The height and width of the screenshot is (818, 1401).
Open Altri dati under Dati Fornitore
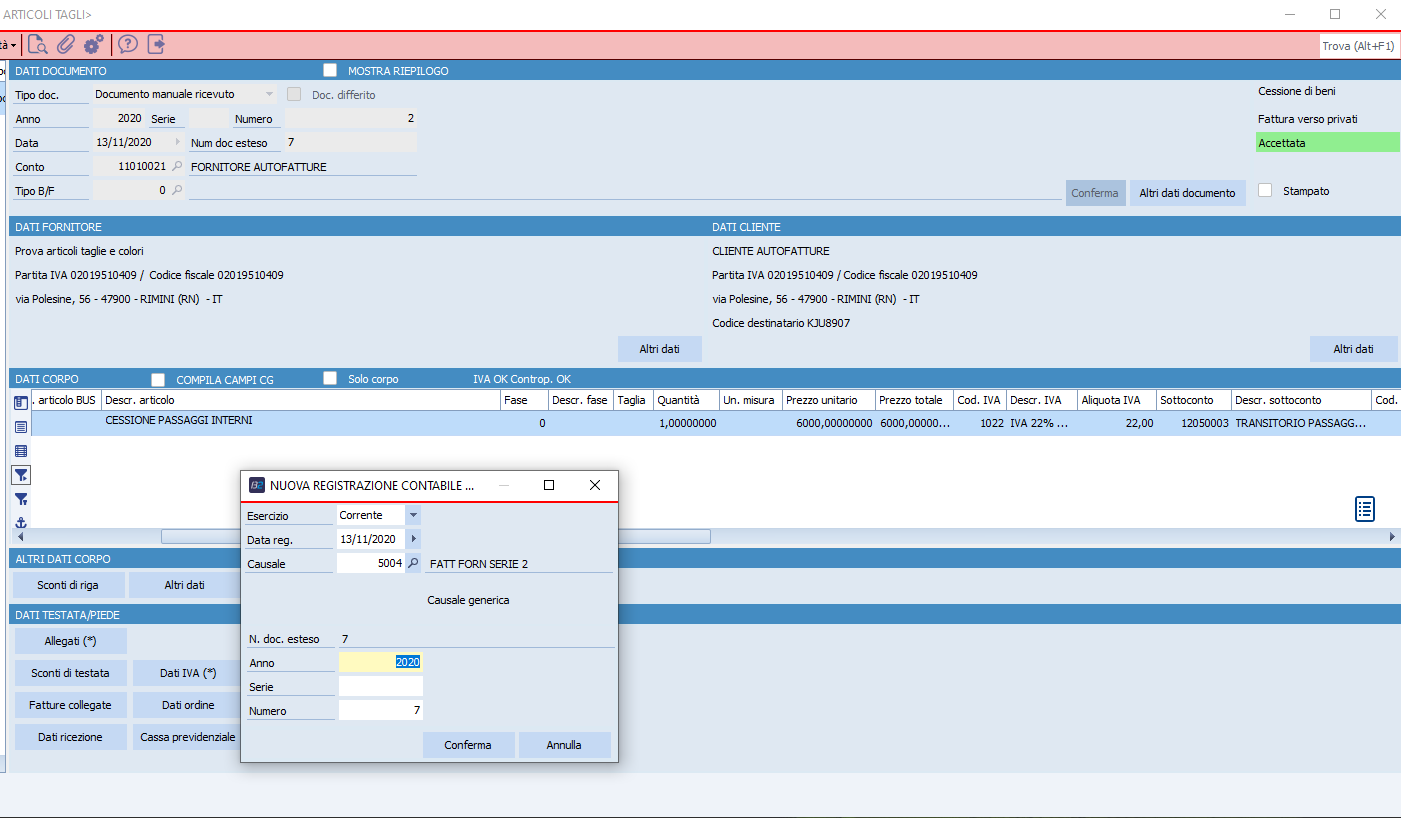(x=660, y=349)
